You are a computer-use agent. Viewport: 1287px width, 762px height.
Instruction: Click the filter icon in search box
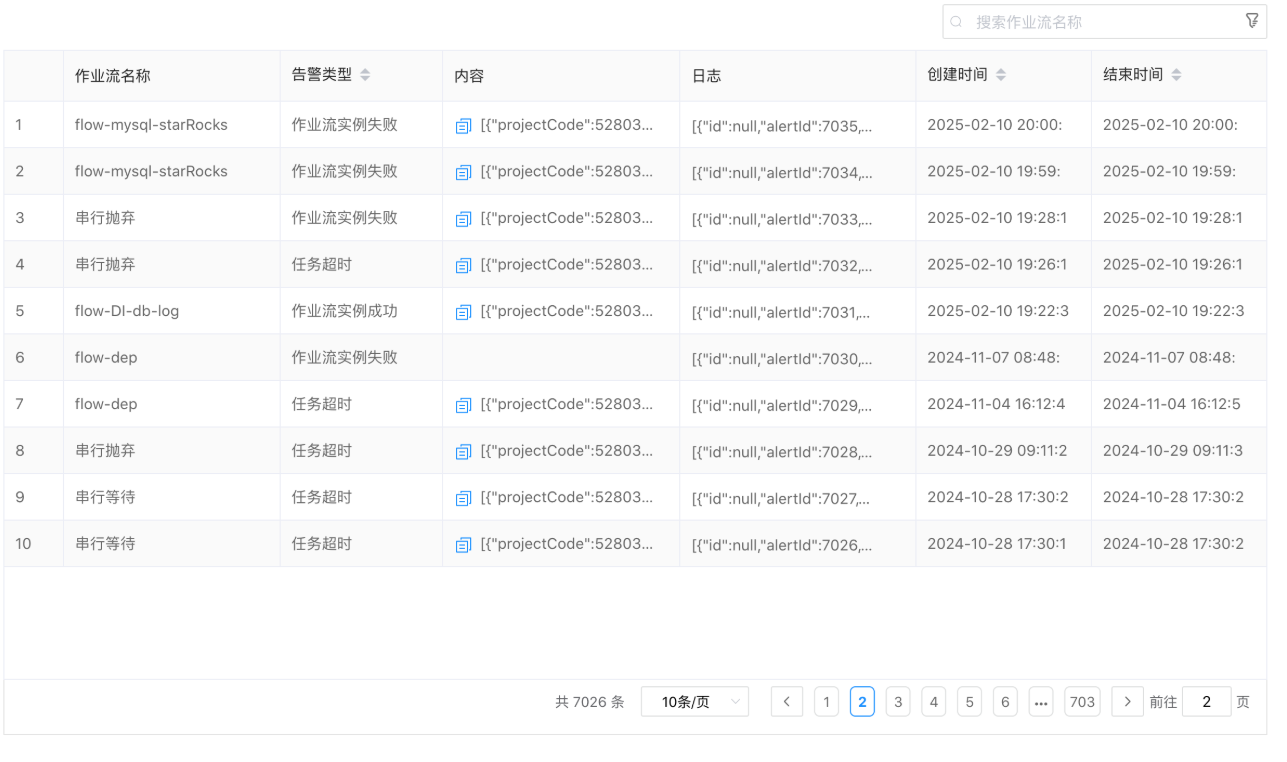[1251, 21]
